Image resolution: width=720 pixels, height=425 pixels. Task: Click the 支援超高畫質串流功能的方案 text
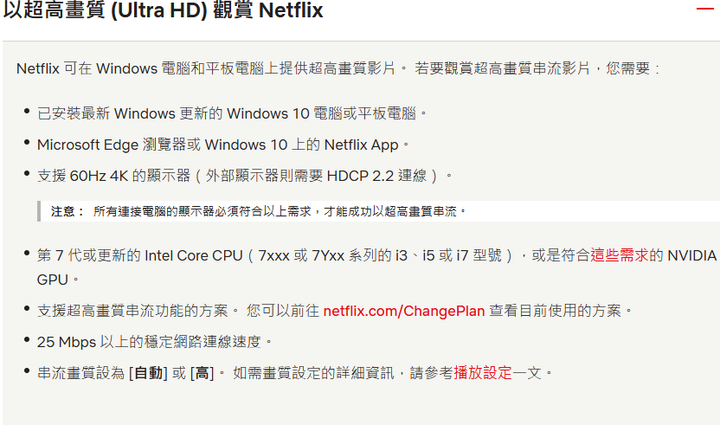point(132,311)
